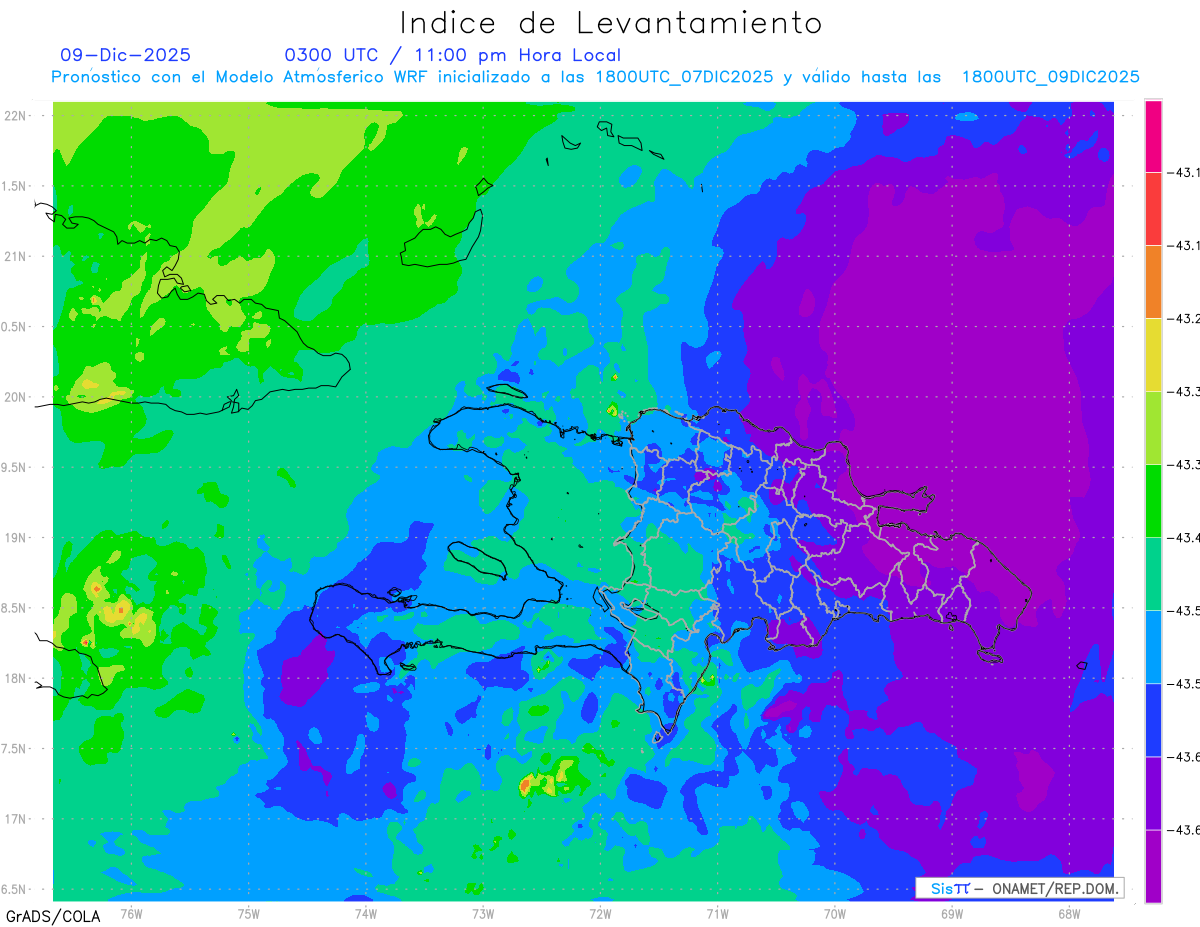Select the '0300 UTC / 11:00 pm Hora Local' text
Viewport: 1200px width, 927px height.
453,55
